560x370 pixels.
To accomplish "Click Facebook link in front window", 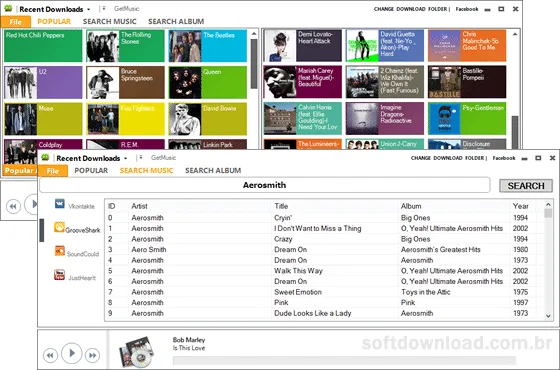I will tap(504, 158).
